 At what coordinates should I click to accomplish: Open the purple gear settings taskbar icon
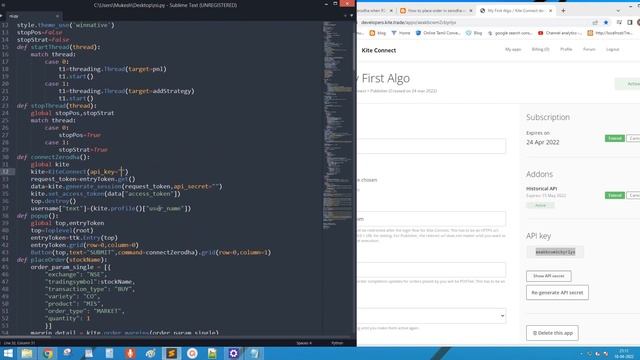(233, 353)
